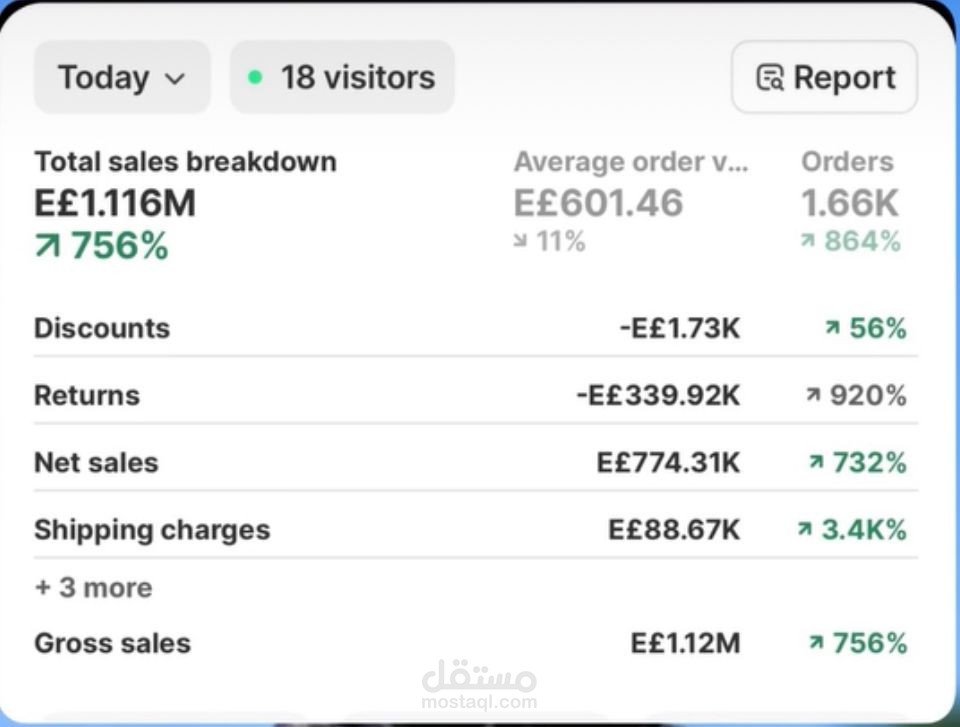Screen dimensions: 960x727
Task: Click the Shipping charges row label
Action: (x=152, y=529)
